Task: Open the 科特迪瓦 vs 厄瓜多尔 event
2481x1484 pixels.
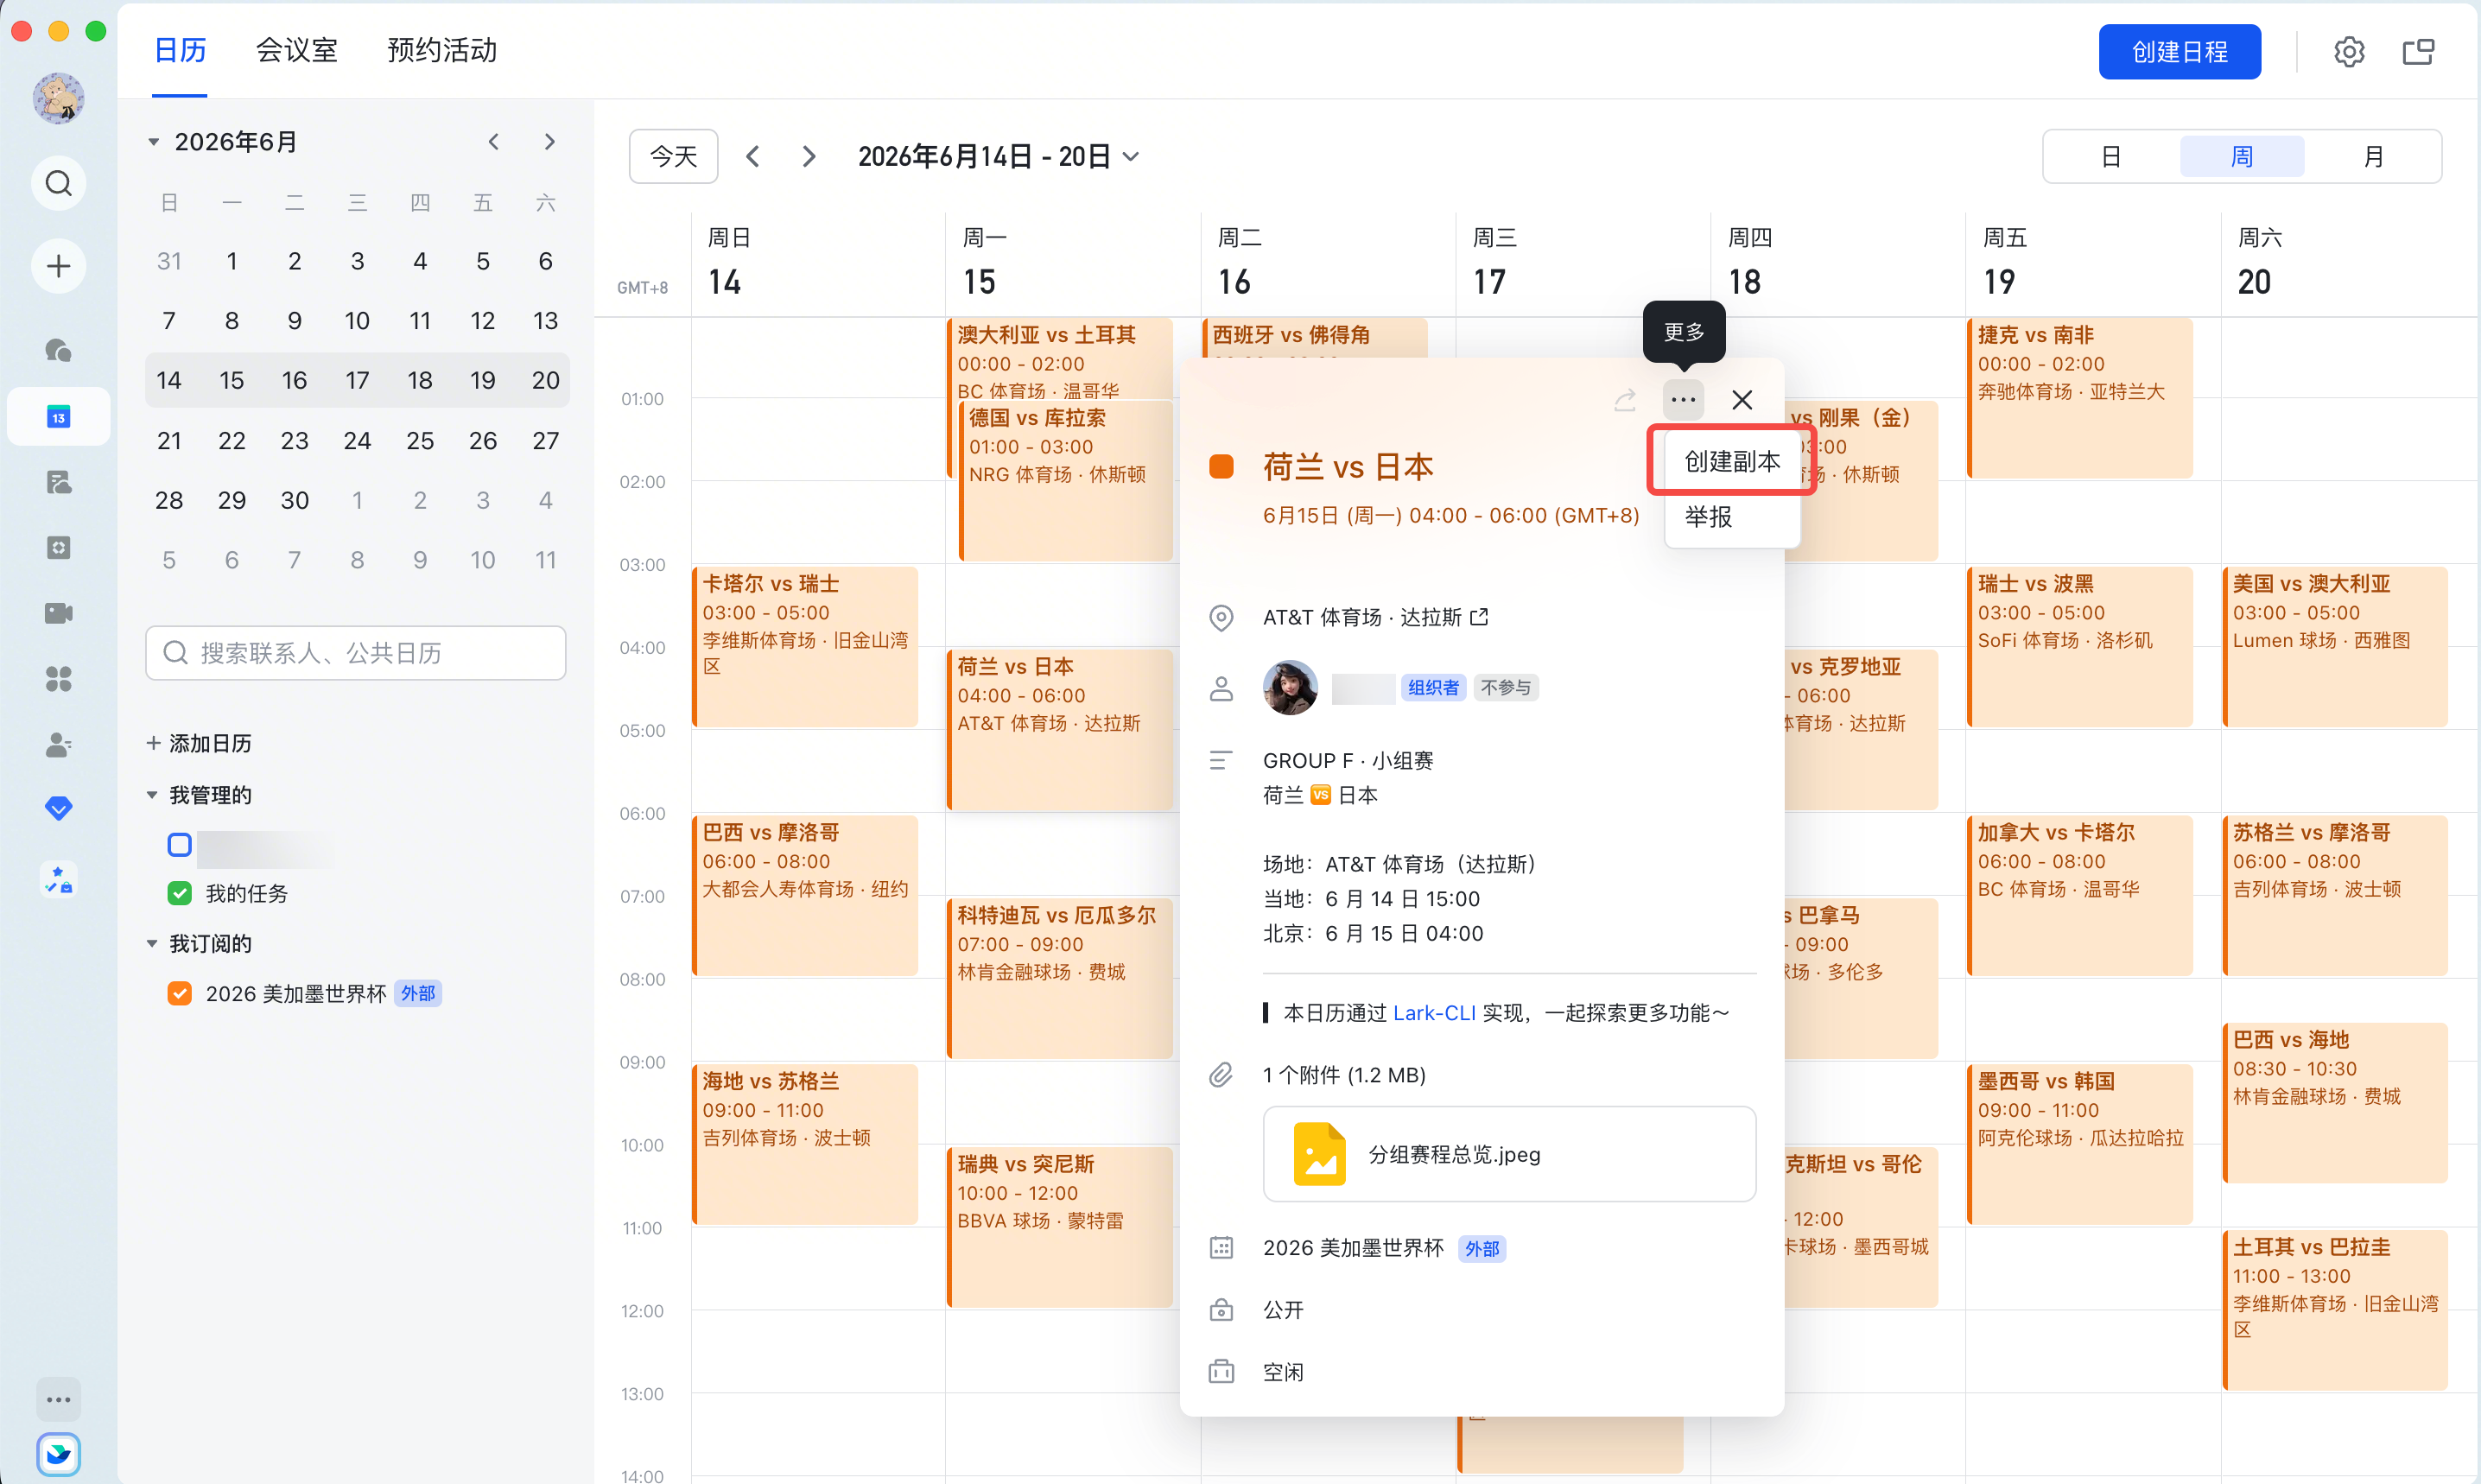Action: tap(1060, 978)
